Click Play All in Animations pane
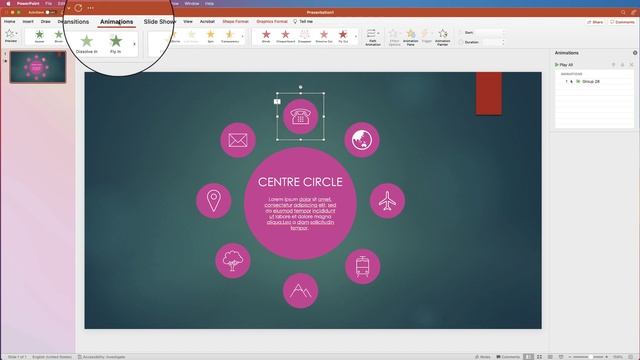Screen dimensions: 640x360 [564, 65]
